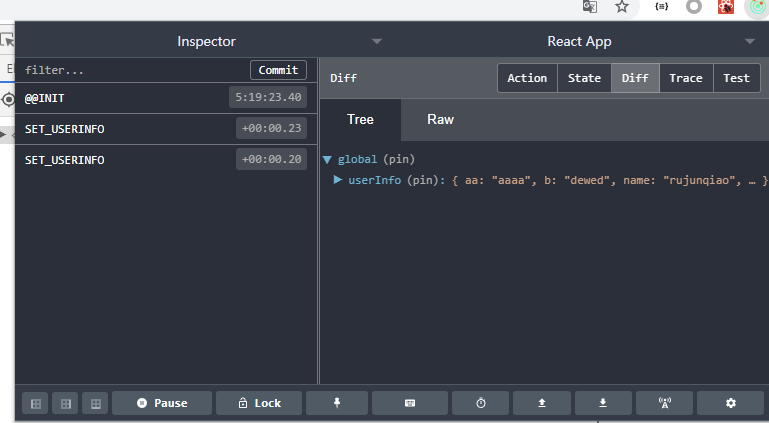Select the Diff tab
Image resolution: width=769 pixels, height=423 pixels.
click(x=635, y=78)
